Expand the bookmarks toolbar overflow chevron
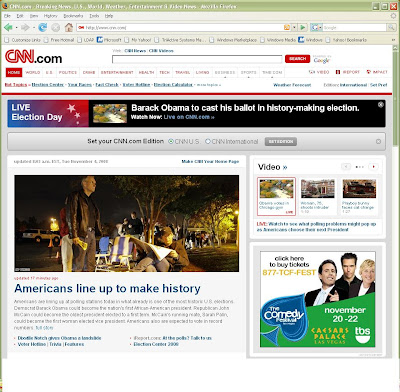 393,40
